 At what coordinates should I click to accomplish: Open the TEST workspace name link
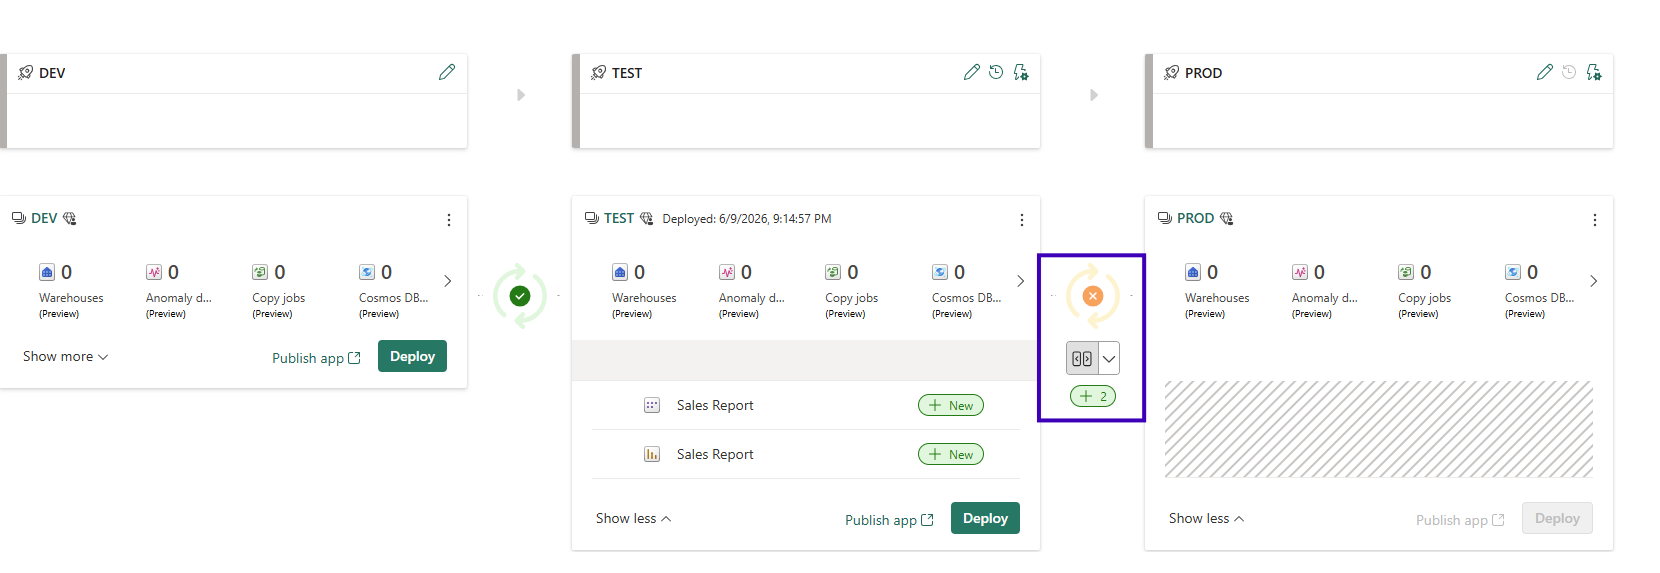tap(619, 218)
